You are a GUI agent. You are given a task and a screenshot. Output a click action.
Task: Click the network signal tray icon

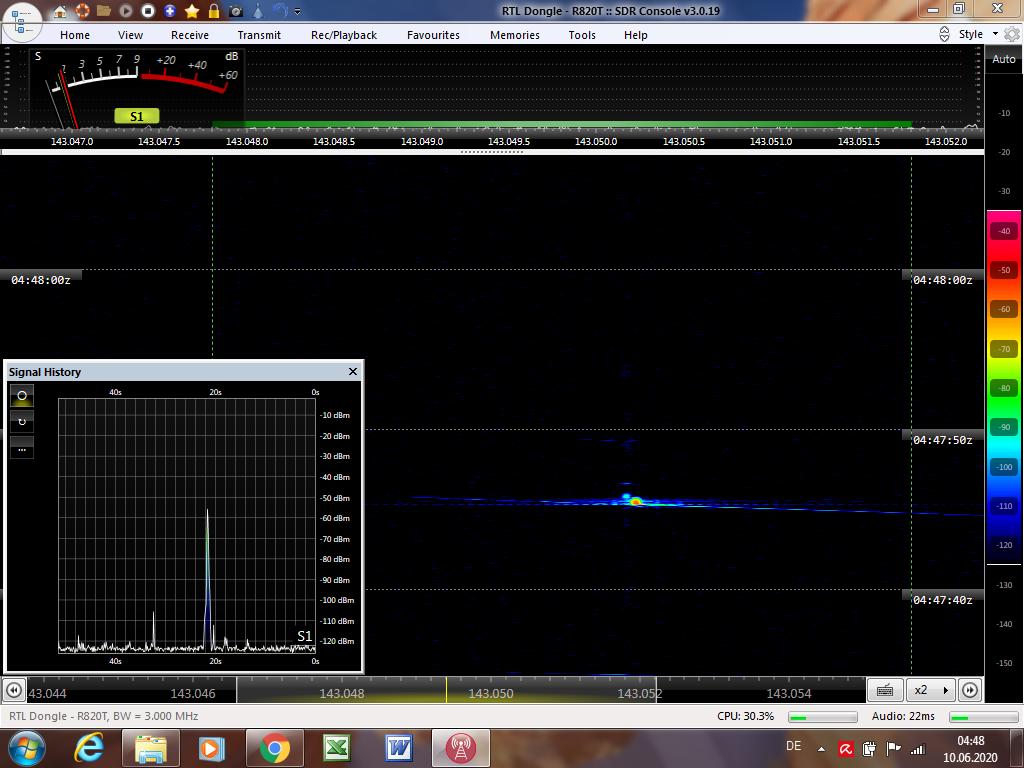918,749
